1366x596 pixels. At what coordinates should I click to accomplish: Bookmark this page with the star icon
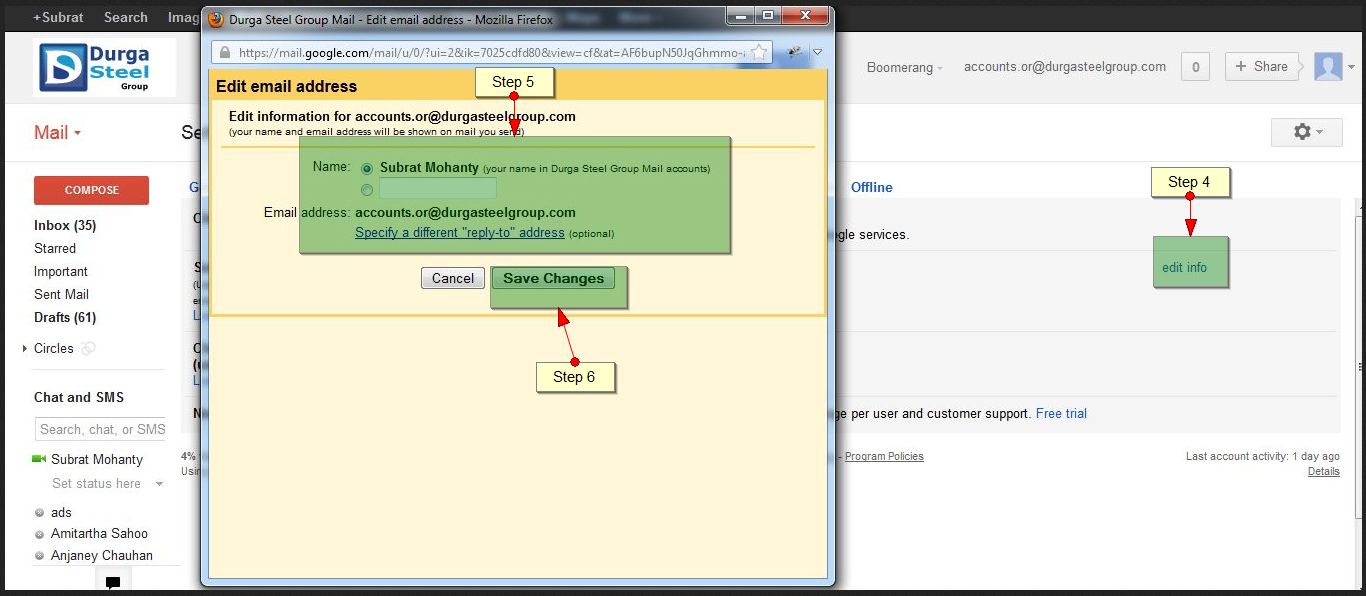[759, 52]
